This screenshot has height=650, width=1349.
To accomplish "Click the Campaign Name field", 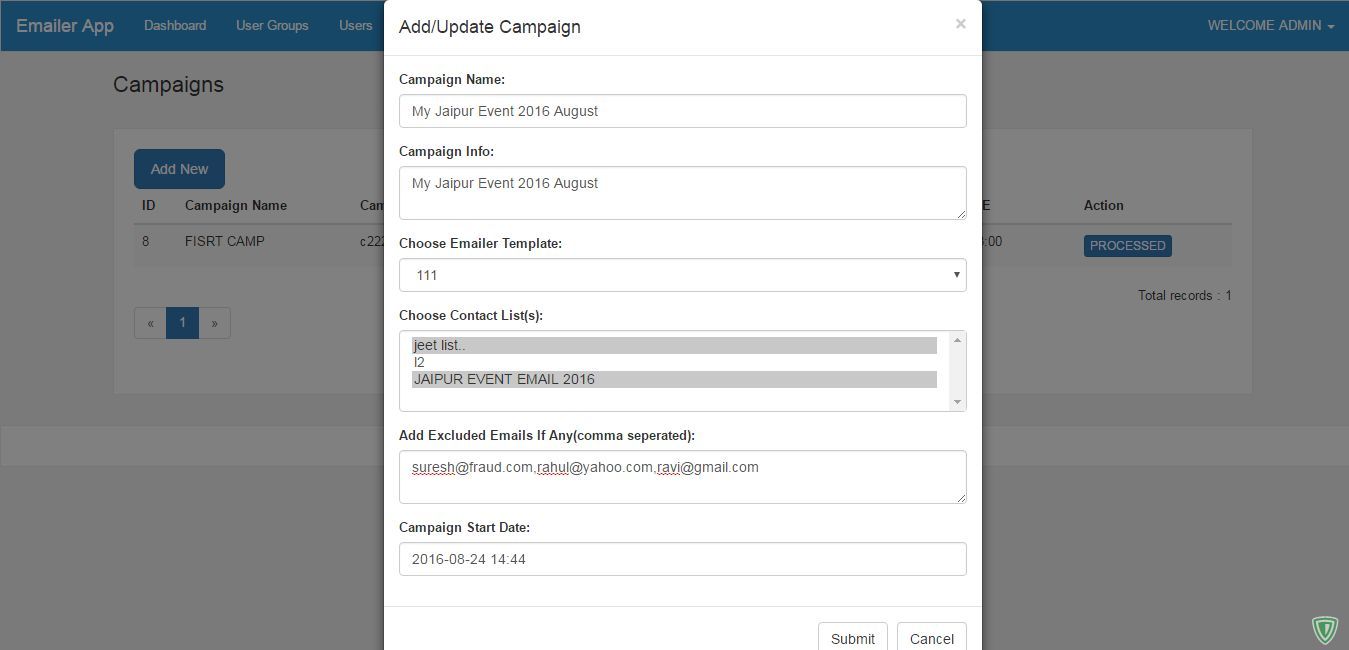I will (682, 111).
